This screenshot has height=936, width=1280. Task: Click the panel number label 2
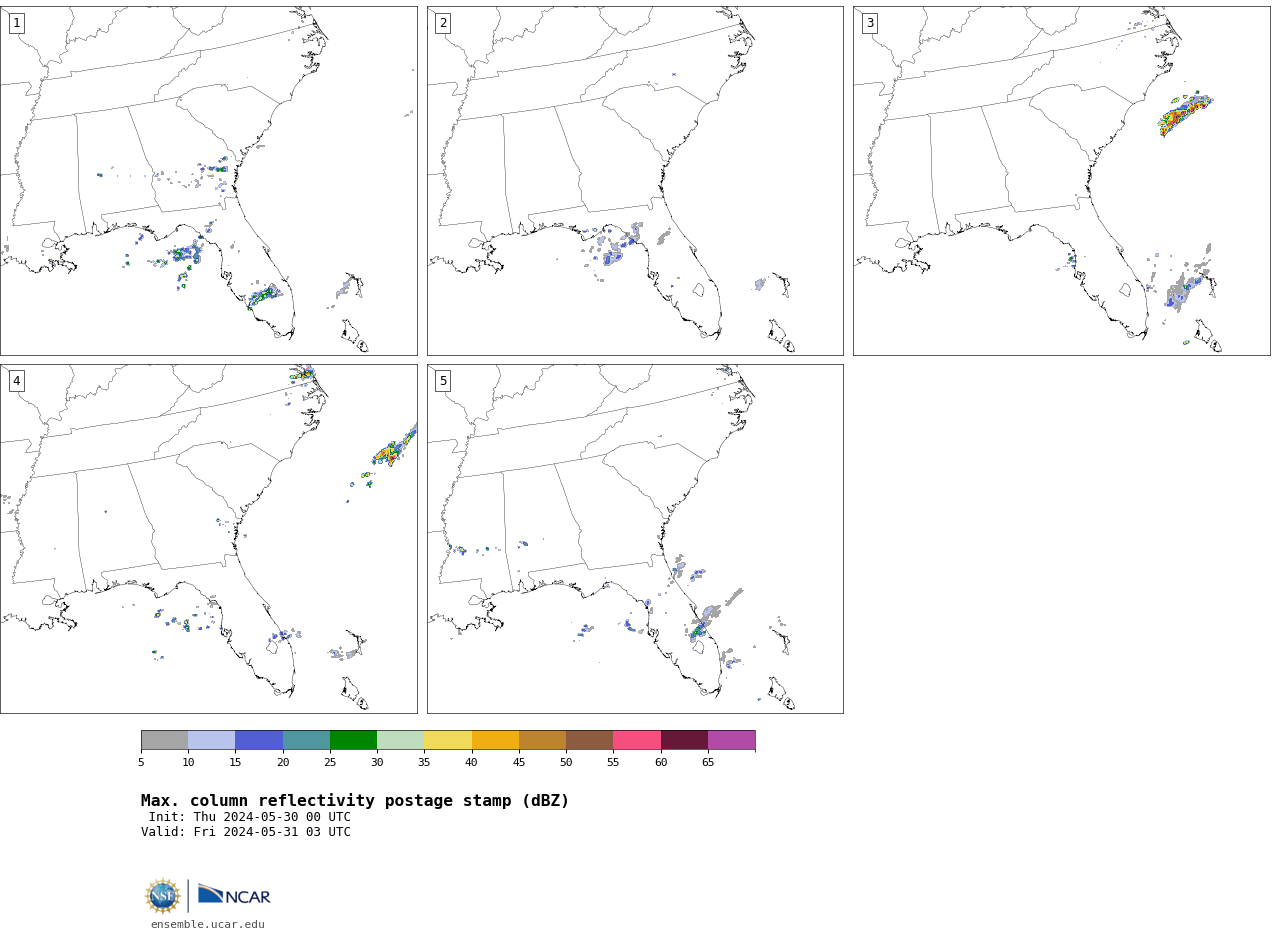[x=443, y=23]
